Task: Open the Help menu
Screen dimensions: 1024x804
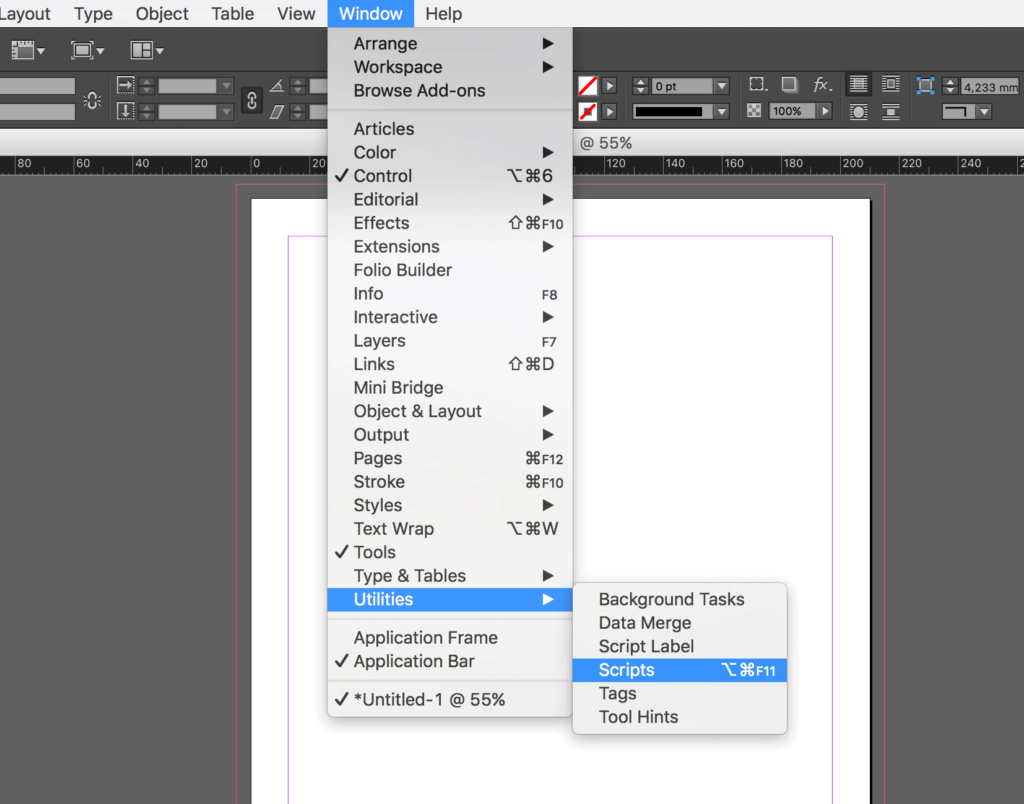Action: click(443, 13)
